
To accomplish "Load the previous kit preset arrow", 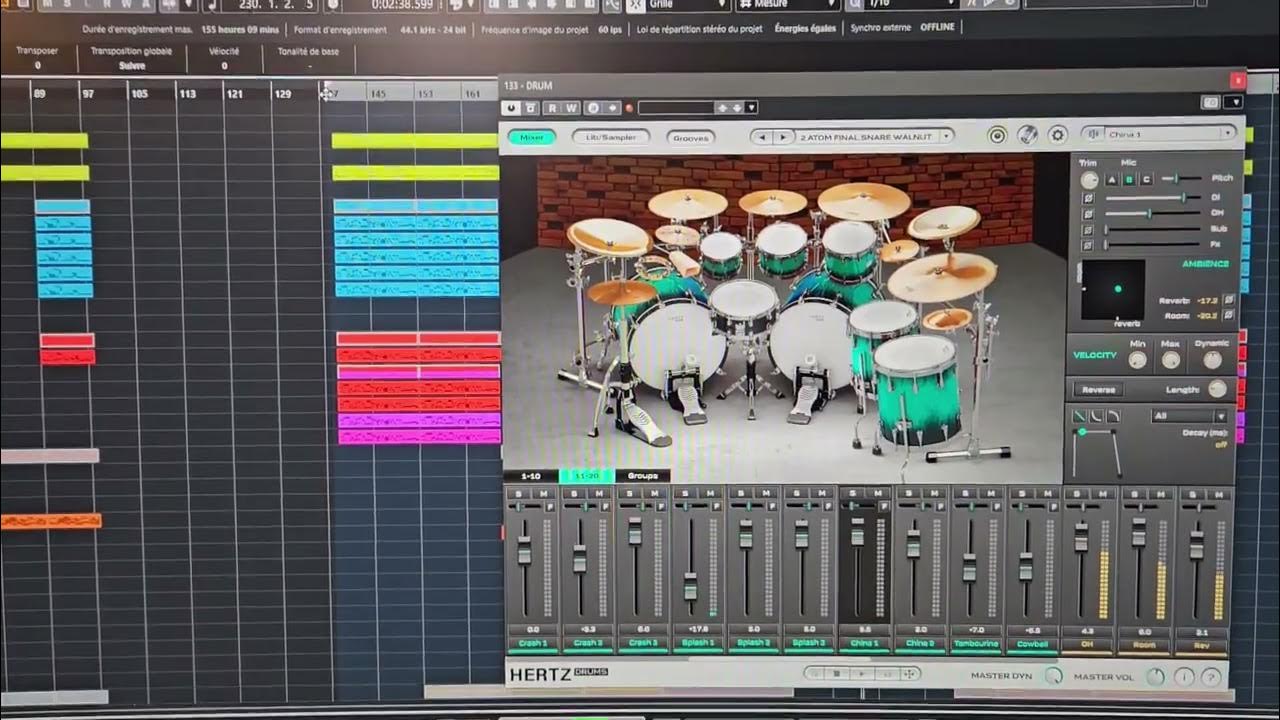I will pyautogui.click(x=763, y=137).
